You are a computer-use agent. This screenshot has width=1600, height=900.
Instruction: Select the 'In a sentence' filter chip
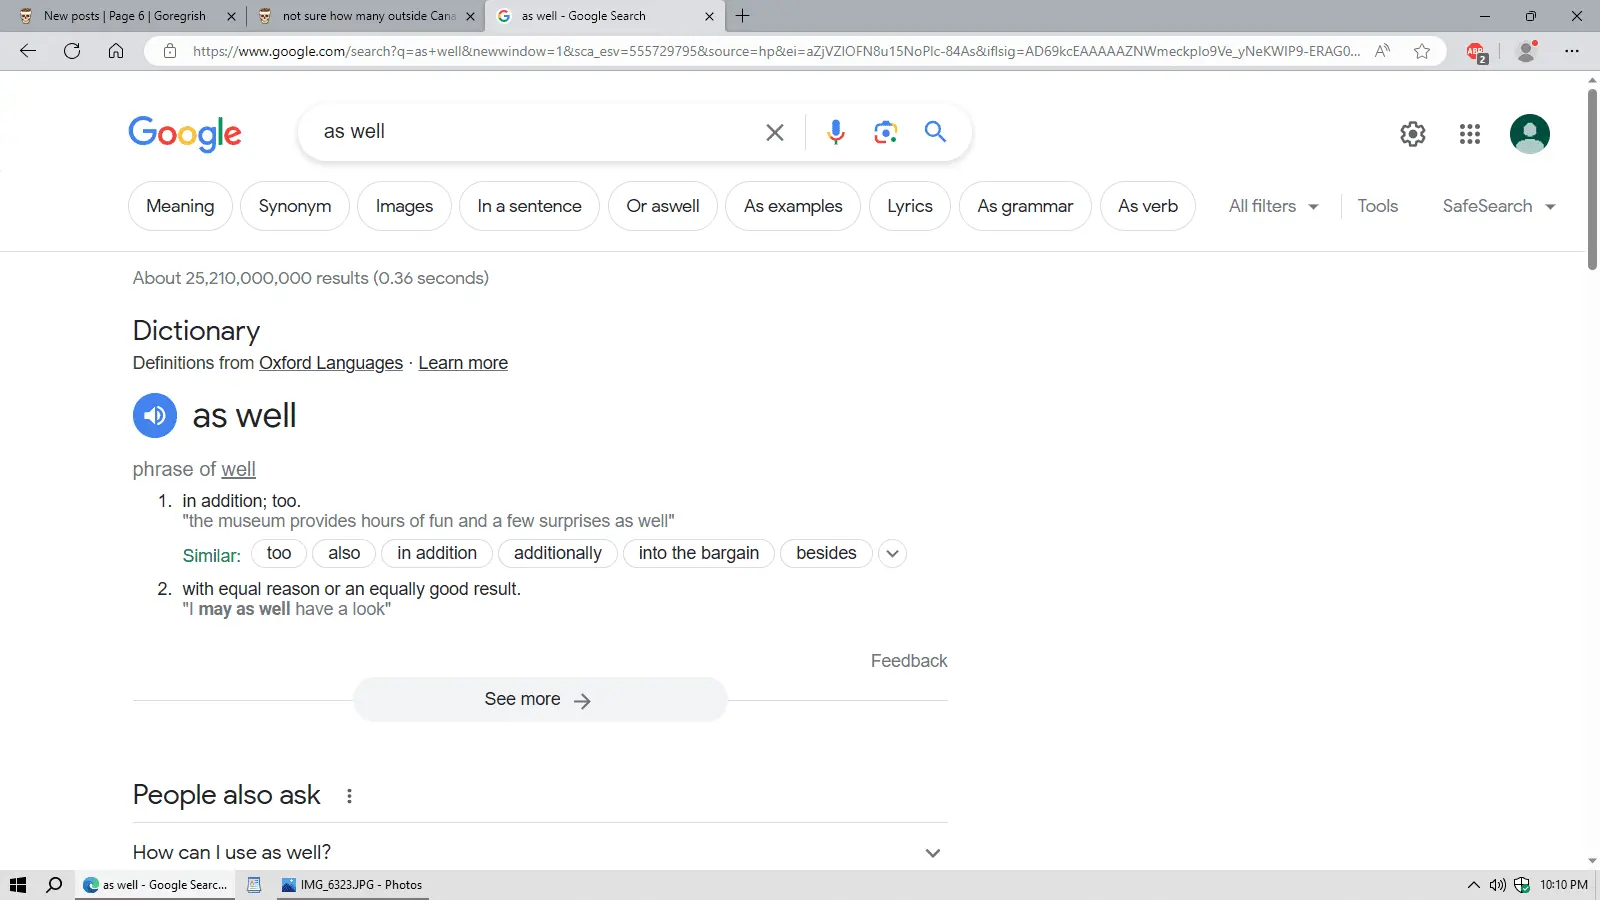click(x=529, y=206)
